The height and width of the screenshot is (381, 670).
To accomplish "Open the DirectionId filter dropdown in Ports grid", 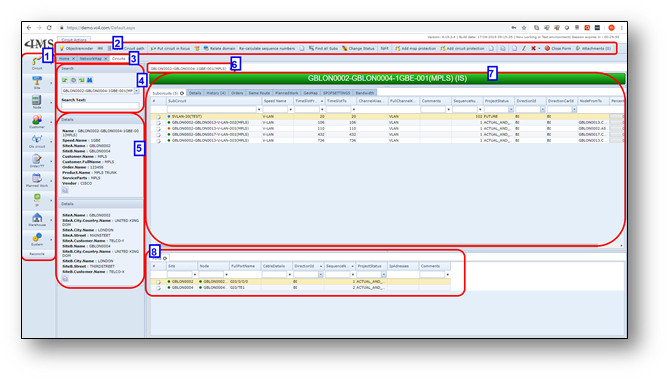I will click(320, 275).
